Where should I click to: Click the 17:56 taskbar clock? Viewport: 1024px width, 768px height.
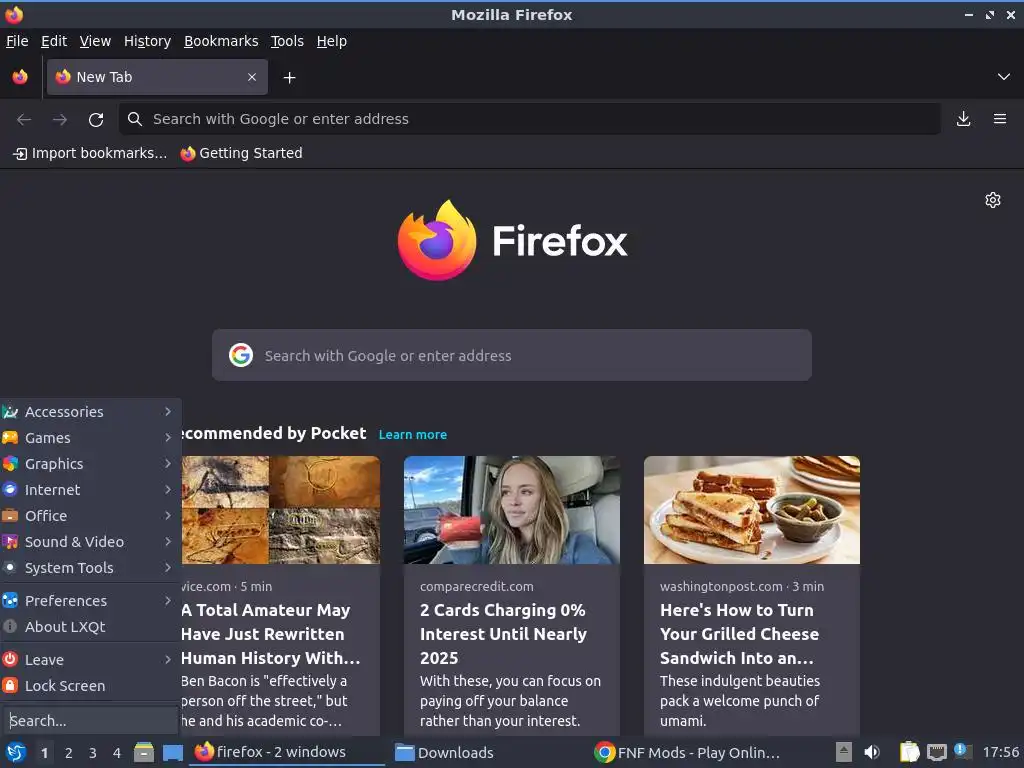click(x=1000, y=752)
